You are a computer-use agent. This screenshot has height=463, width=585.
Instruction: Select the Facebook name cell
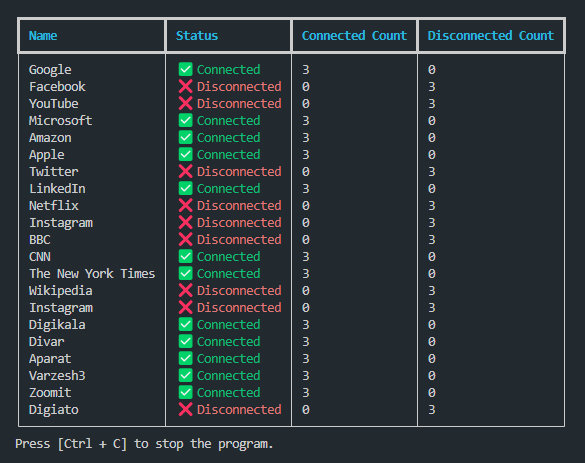pyautogui.click(x=57, y=87)
